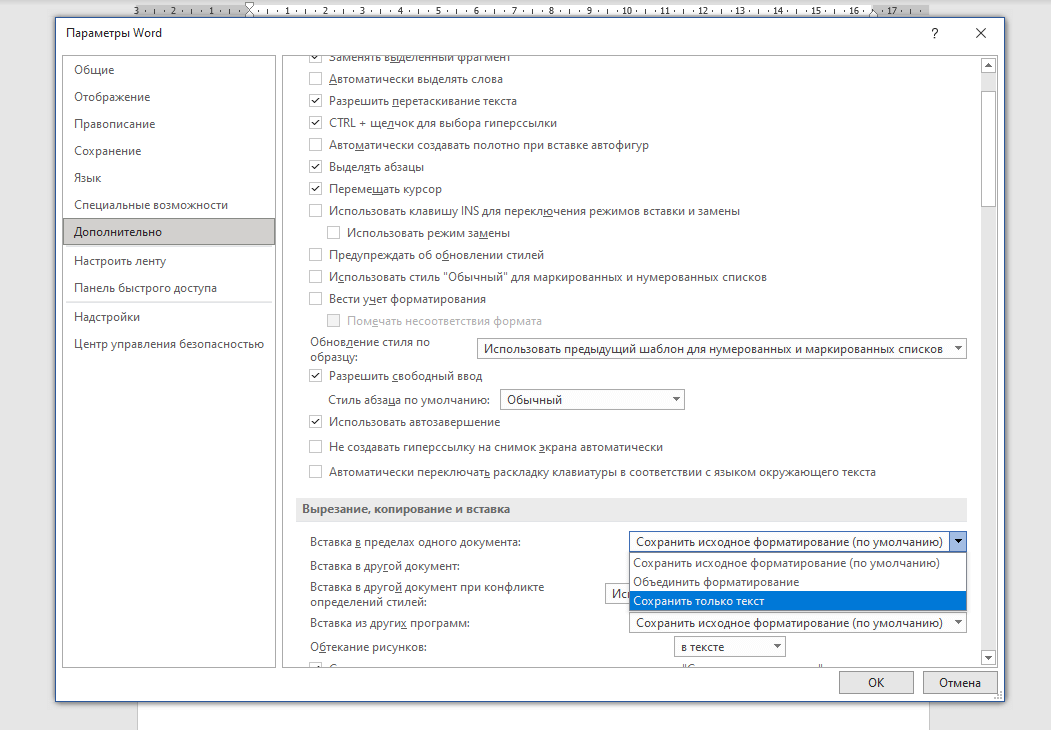Screen dimensions: 1051x730
Task: Click scrollbar up arrow in options pane
Action: coord(988,66)
